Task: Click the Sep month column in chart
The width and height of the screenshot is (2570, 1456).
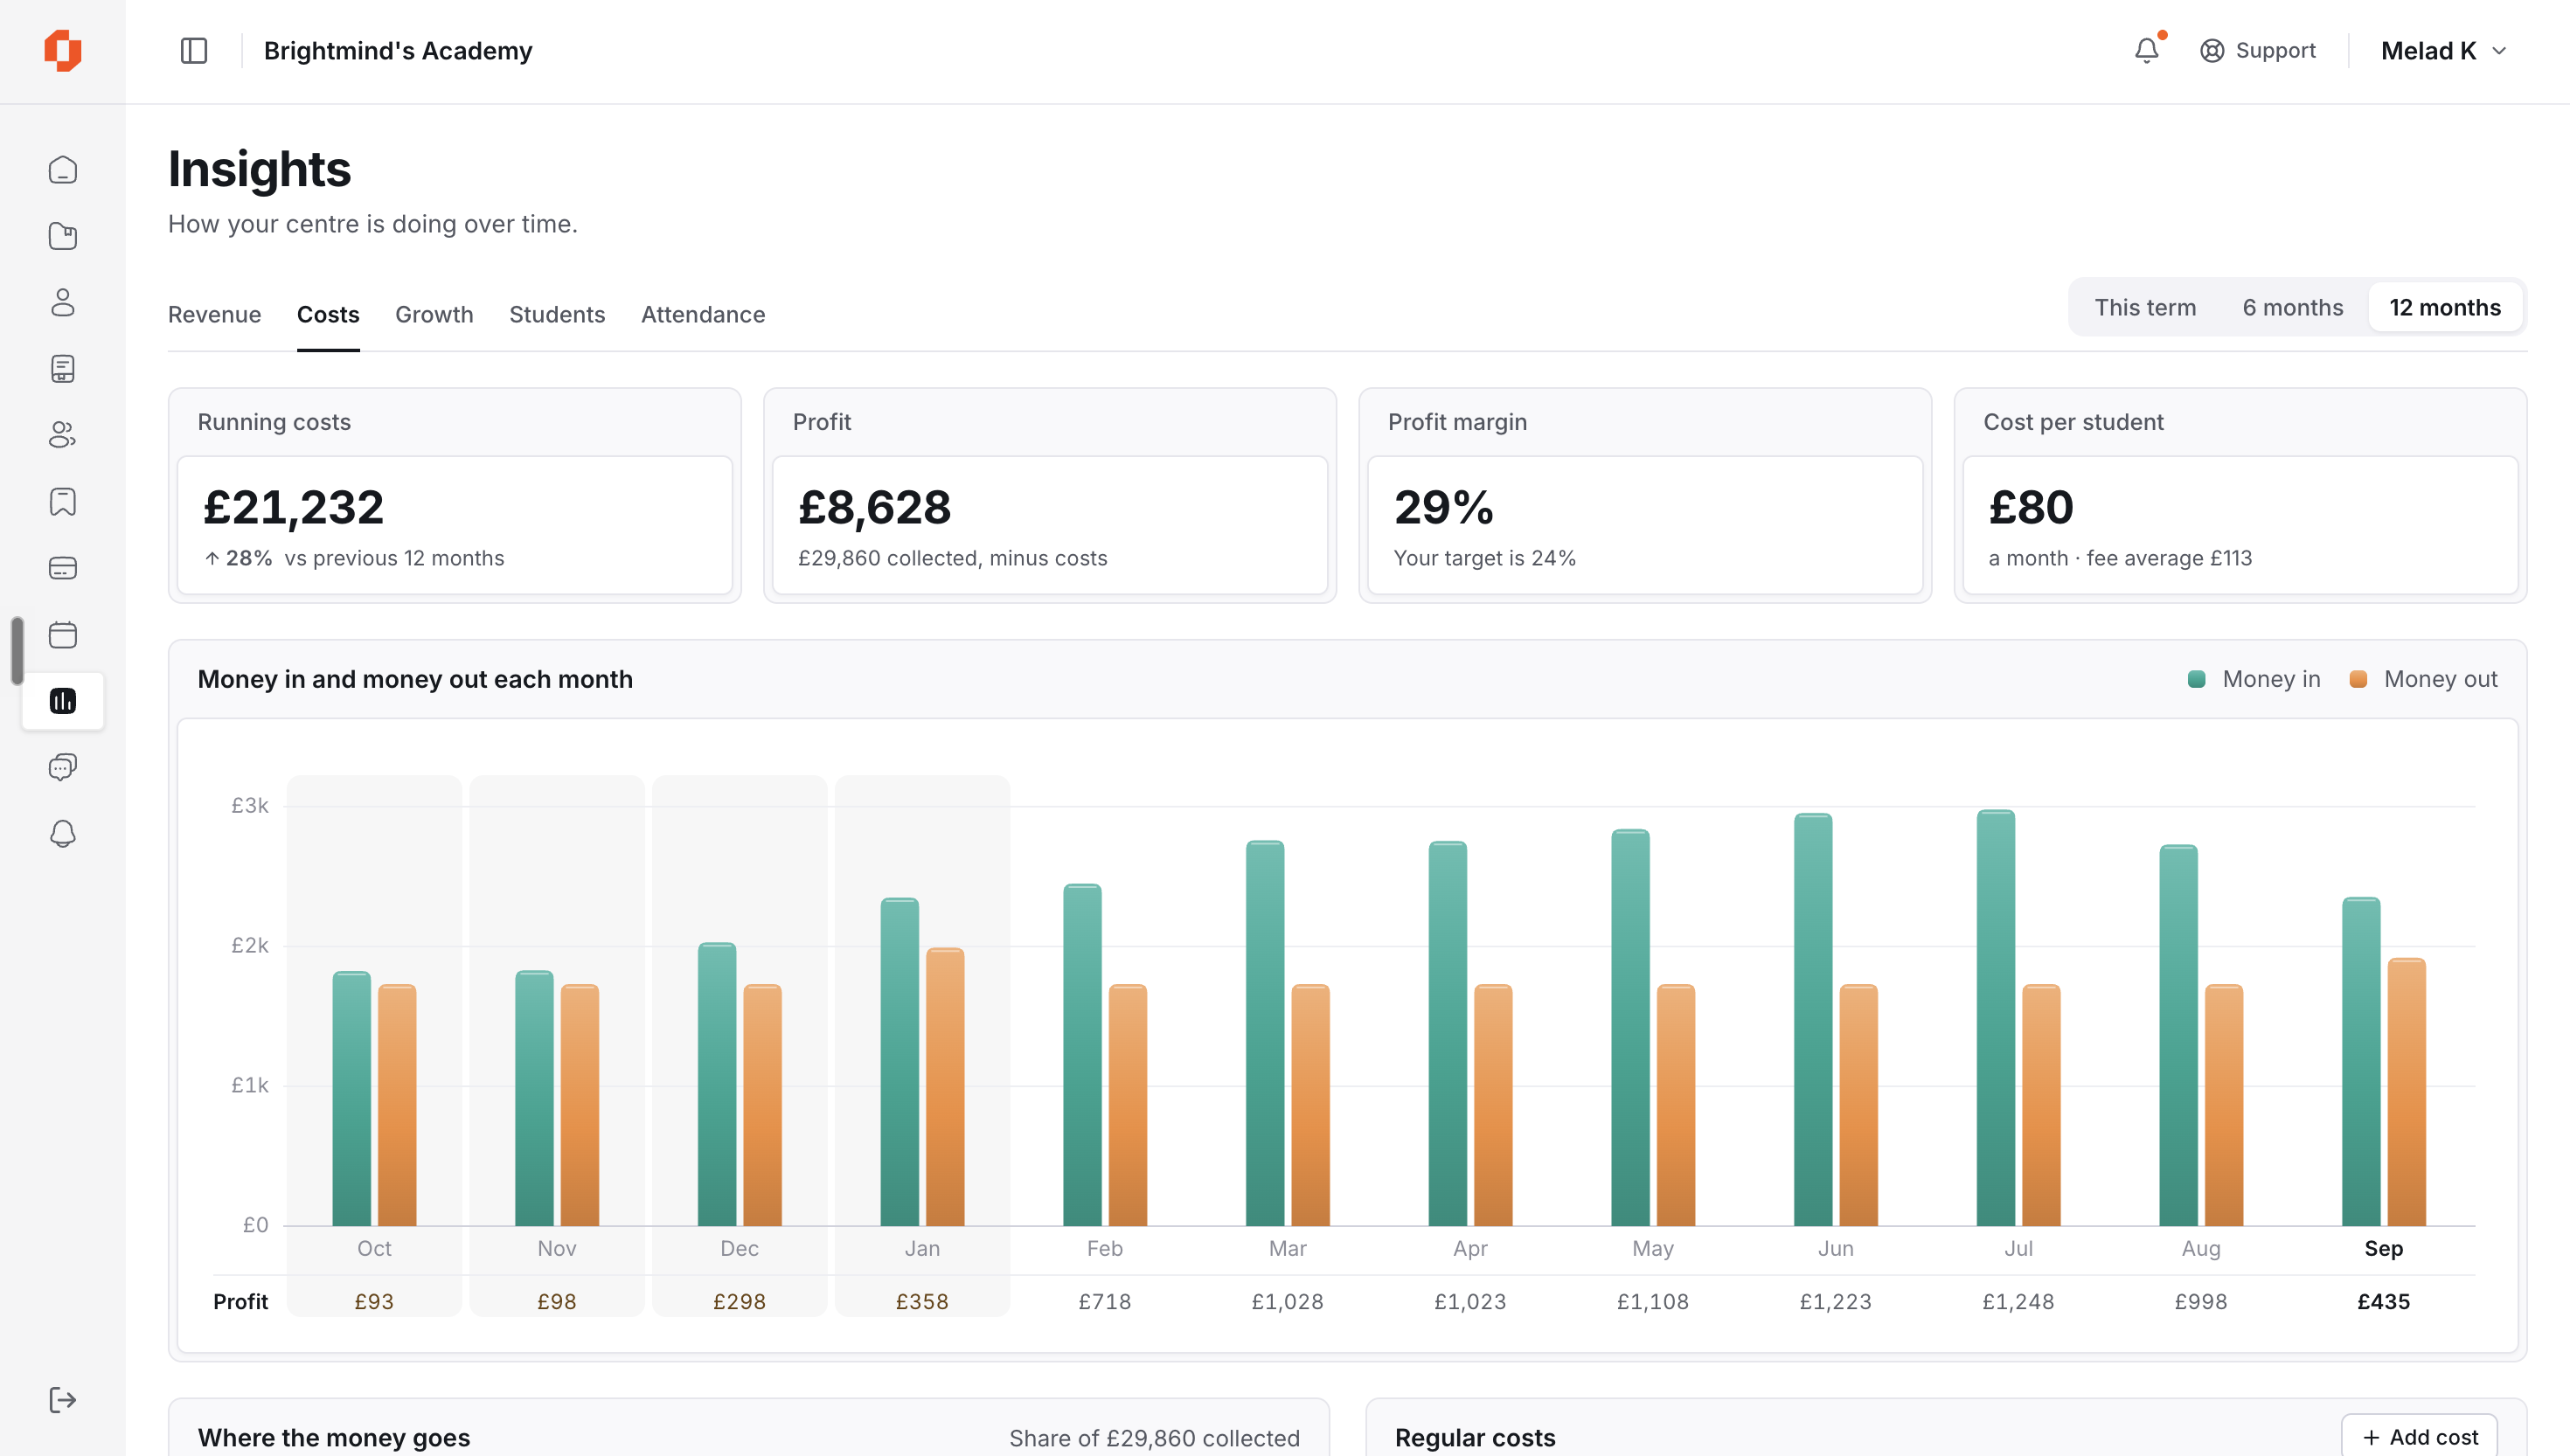Action: [2384, 1045]
